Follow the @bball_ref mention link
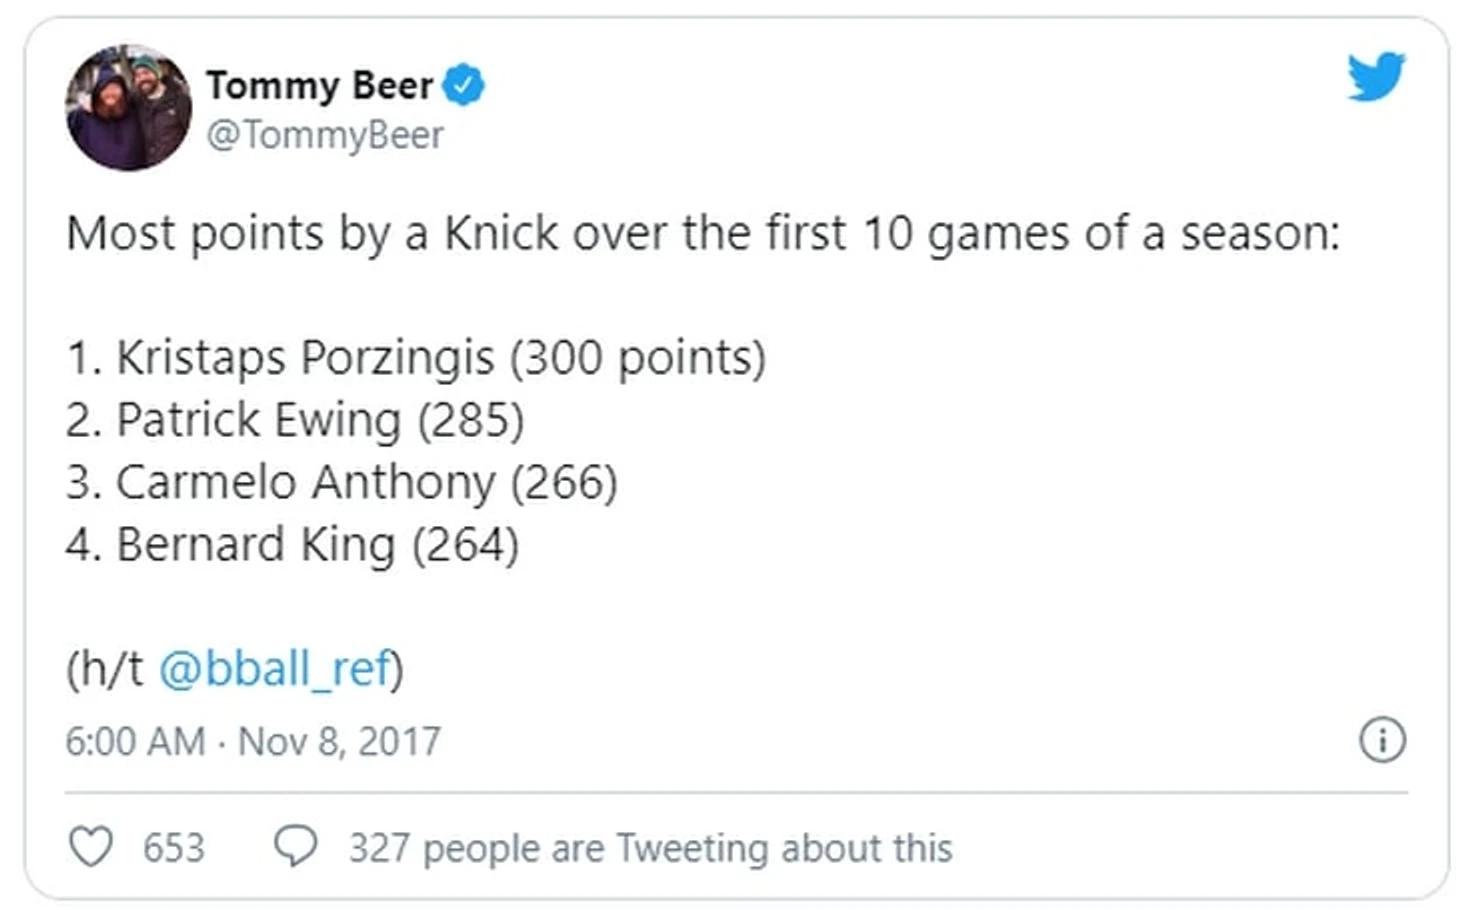 tap(275, 669)
